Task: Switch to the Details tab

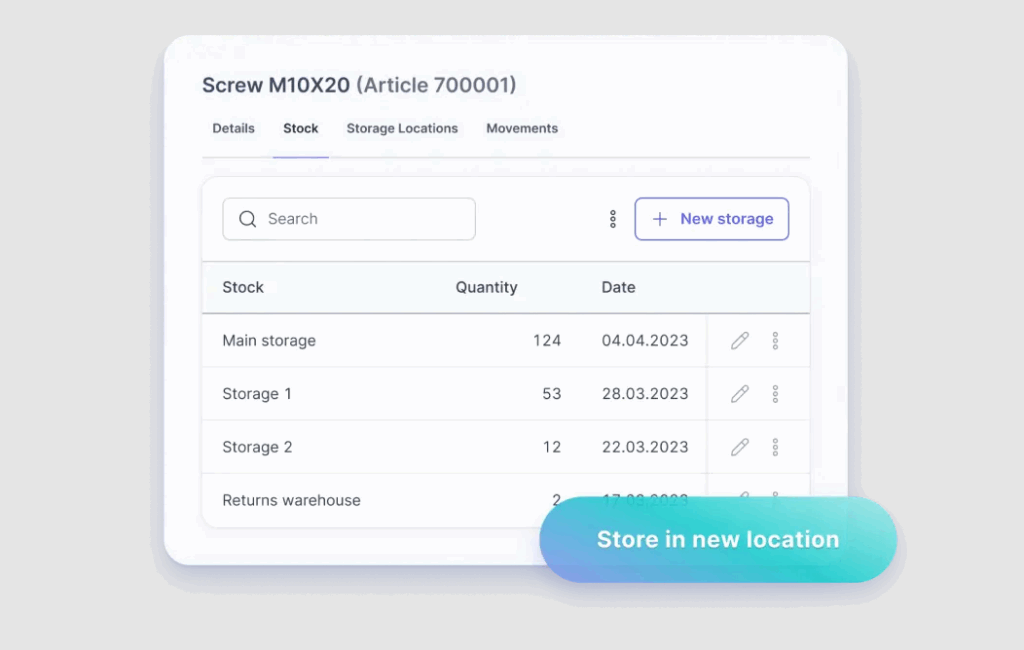Action: pyautogui.click(x=233, y=129)
